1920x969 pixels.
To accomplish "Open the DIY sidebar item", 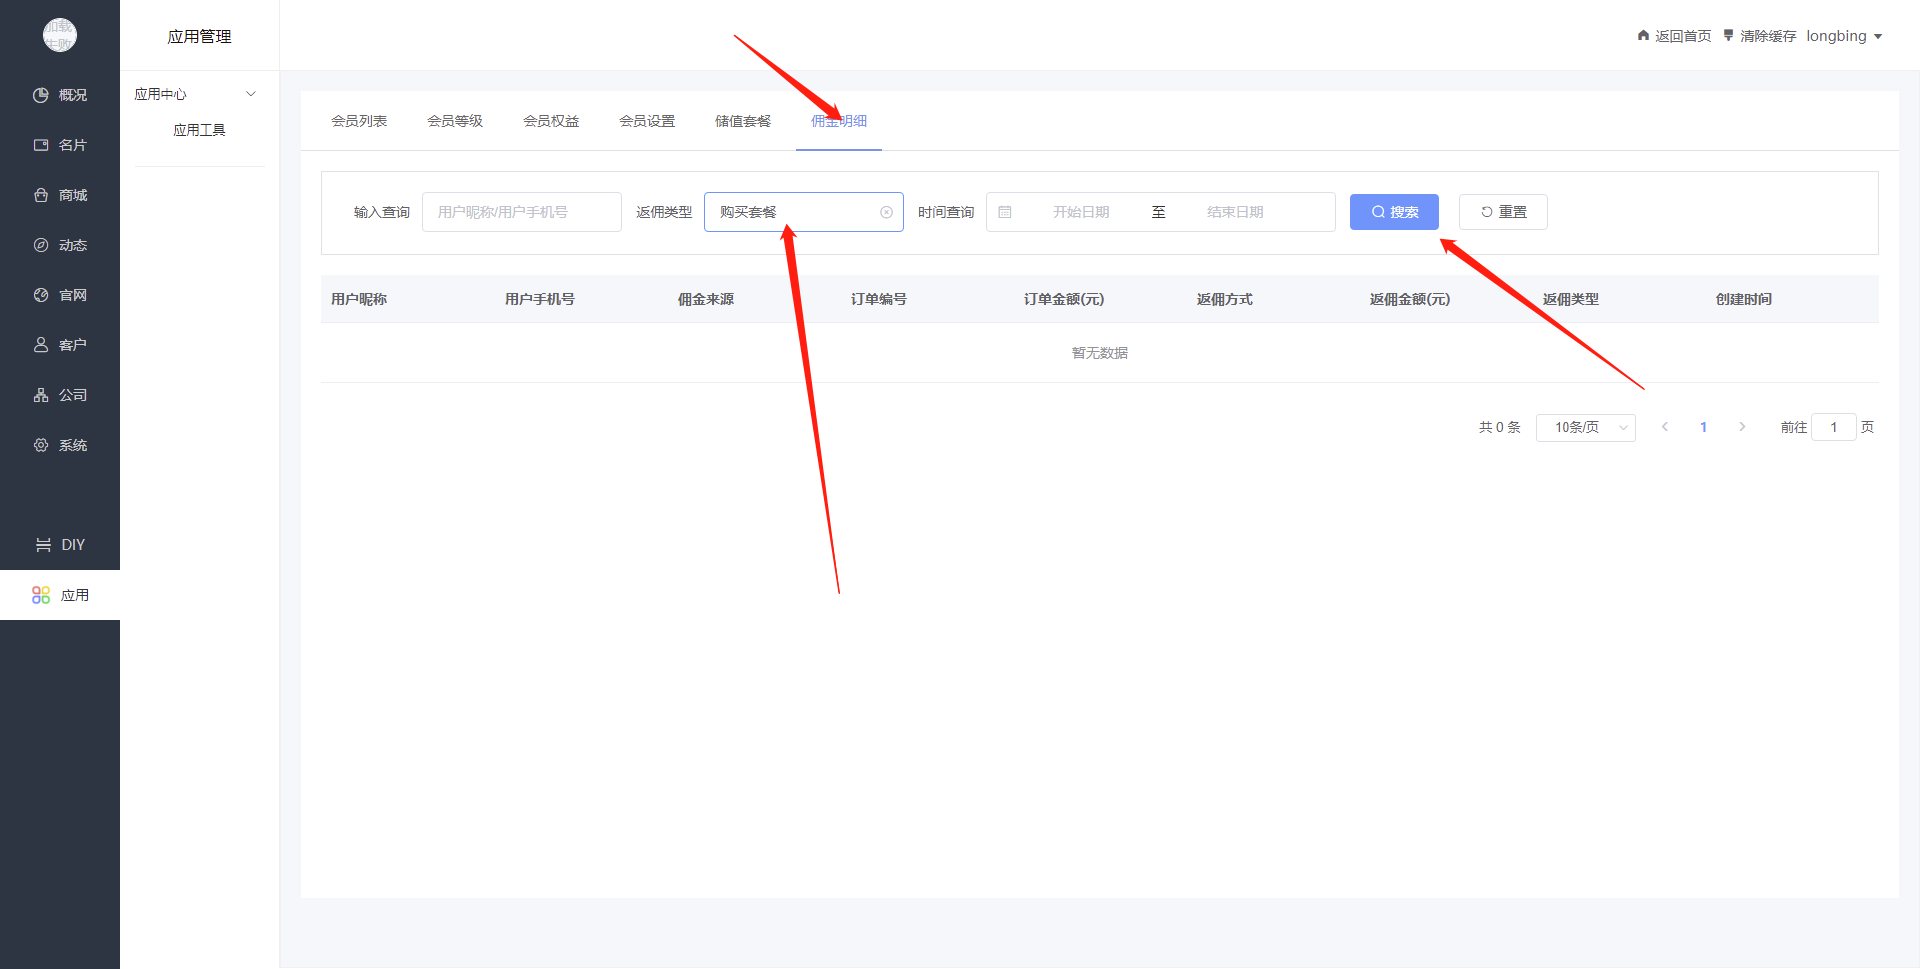I will tap(60, 545).
